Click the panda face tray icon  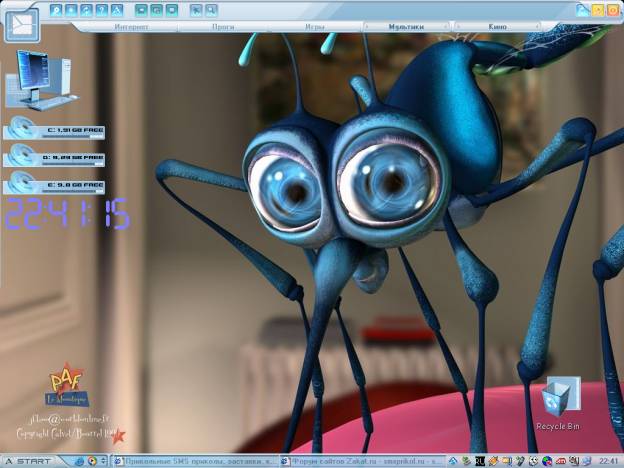point(534,461)
